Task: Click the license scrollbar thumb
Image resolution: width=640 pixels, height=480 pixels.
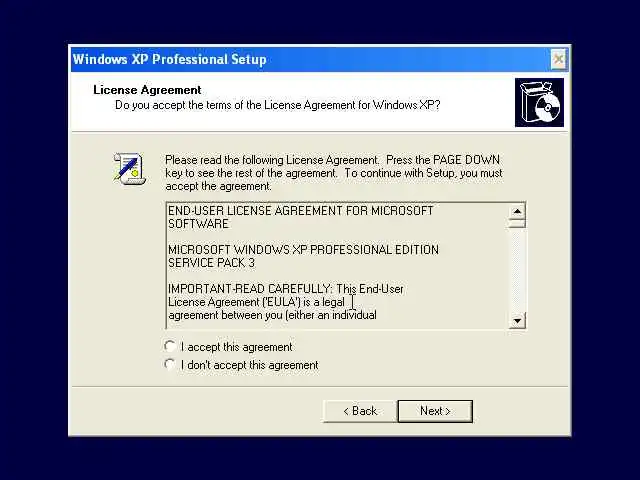Action: (517, 224)
